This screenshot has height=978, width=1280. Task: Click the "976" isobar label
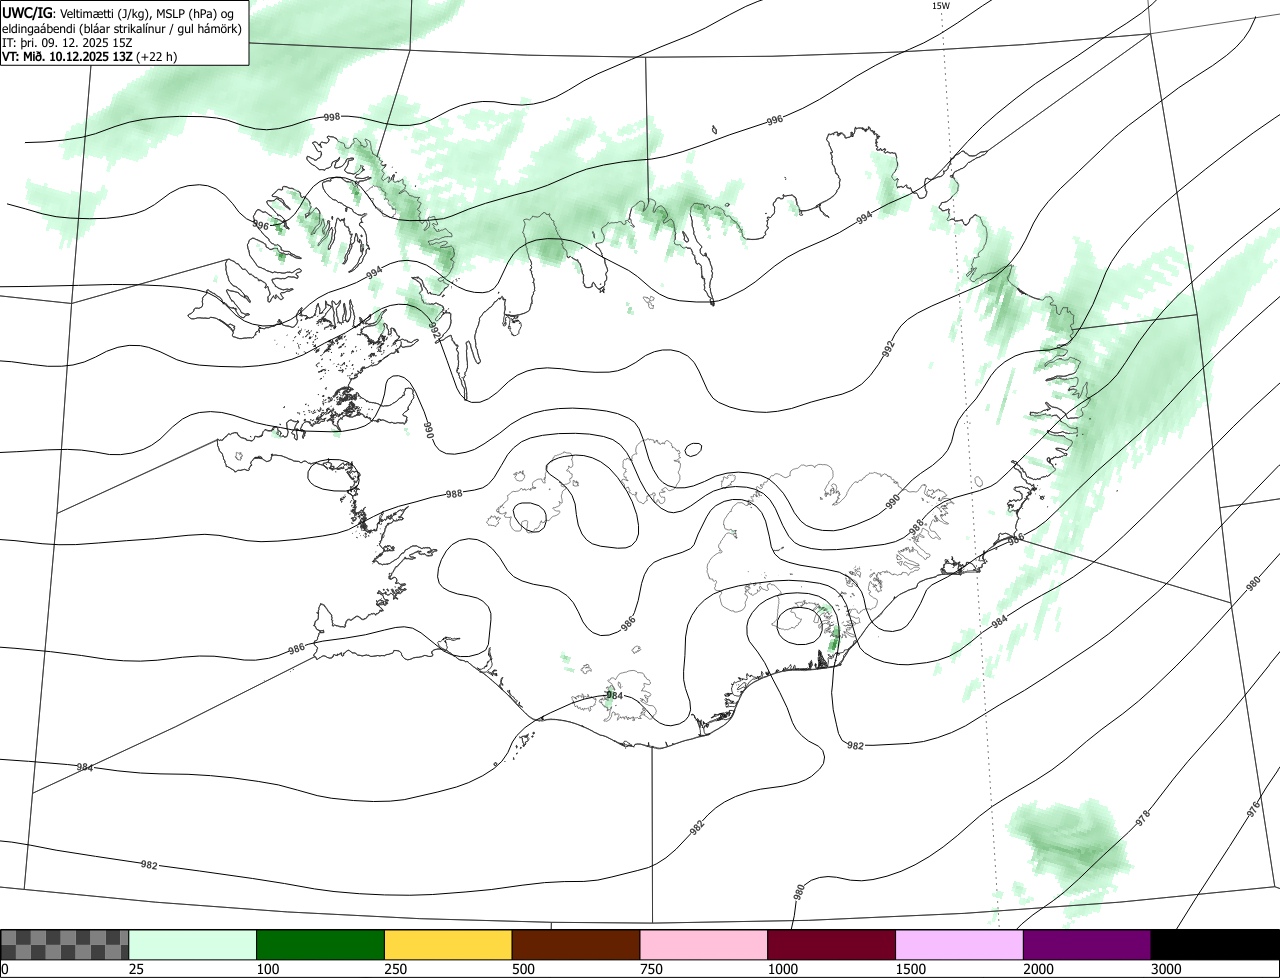click(1254, 811)
